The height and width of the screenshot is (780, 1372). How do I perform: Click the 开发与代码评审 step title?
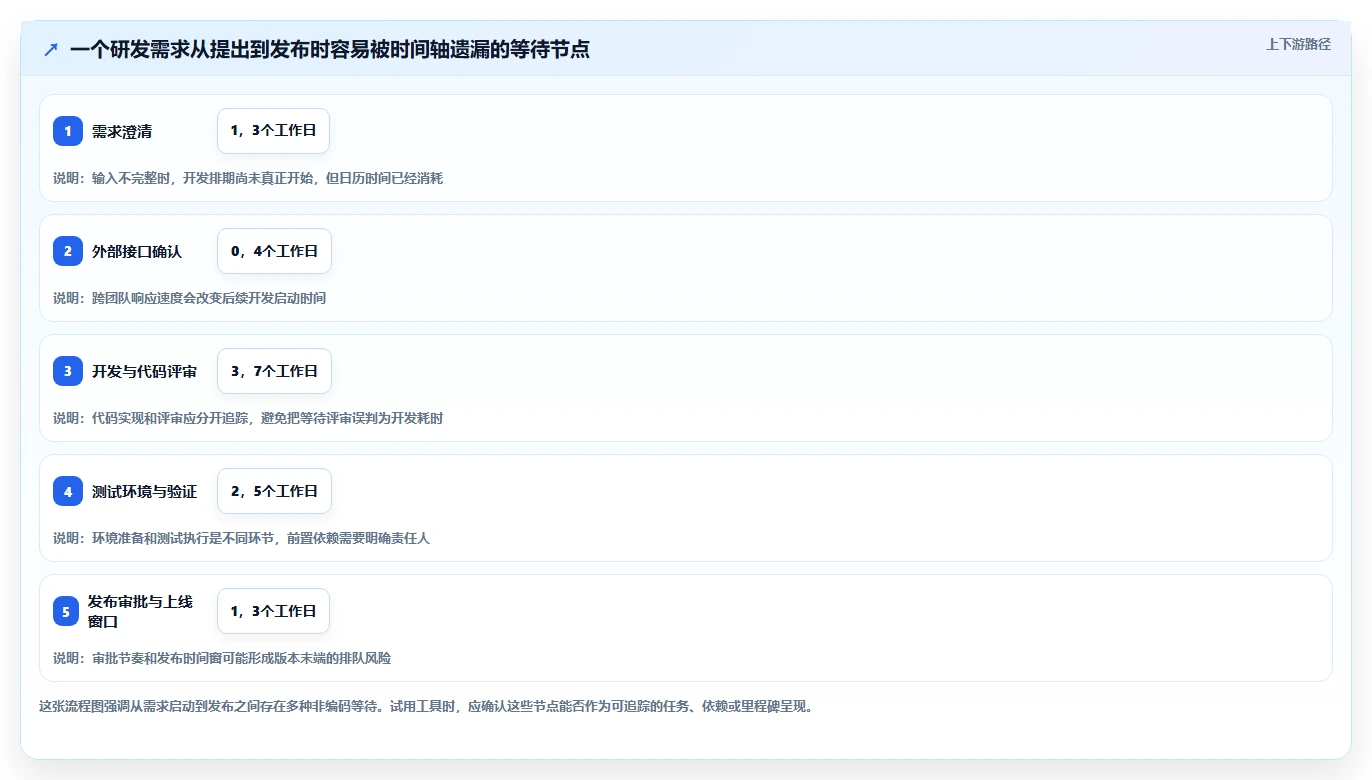[144, 371]
